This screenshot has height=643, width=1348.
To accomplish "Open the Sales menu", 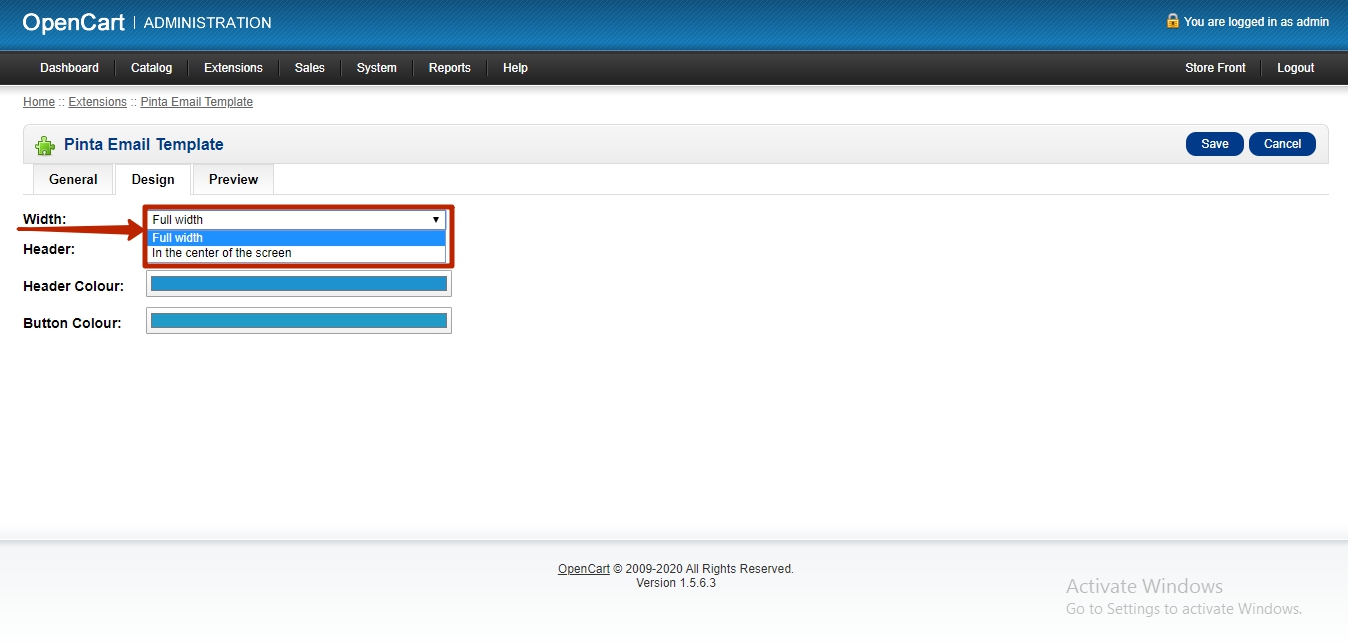I will (x=309, y=68).
